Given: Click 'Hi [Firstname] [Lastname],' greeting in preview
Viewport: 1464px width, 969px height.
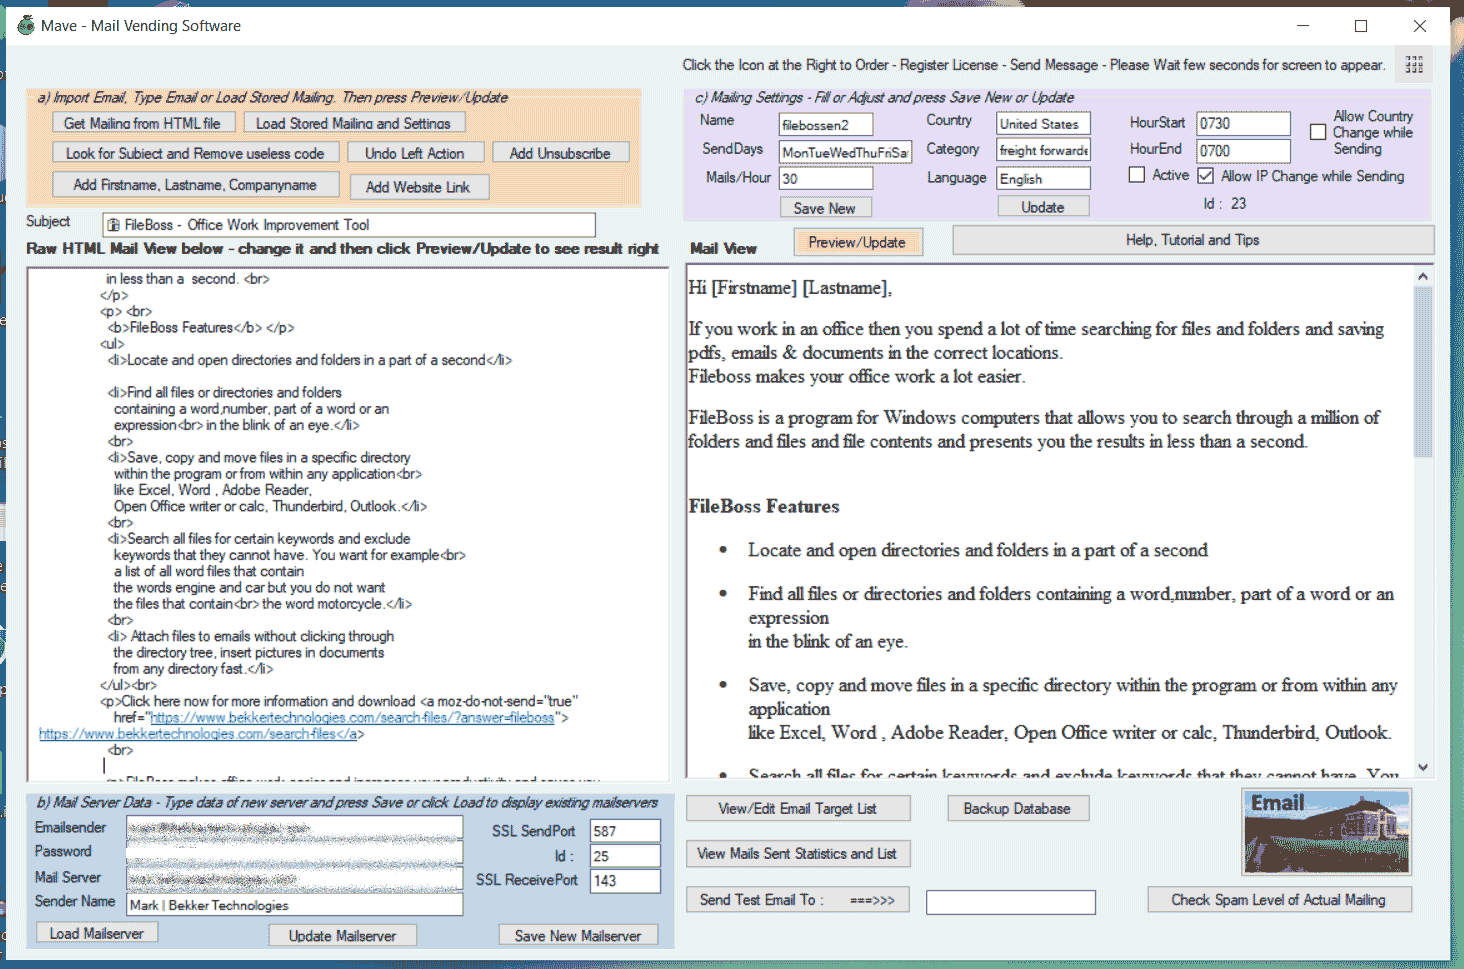Looking at the screenshot, I should (790, 288).
